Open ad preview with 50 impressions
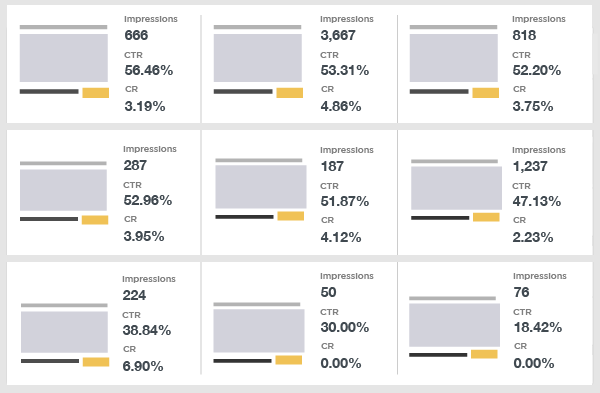 click(x=259, y=331)
